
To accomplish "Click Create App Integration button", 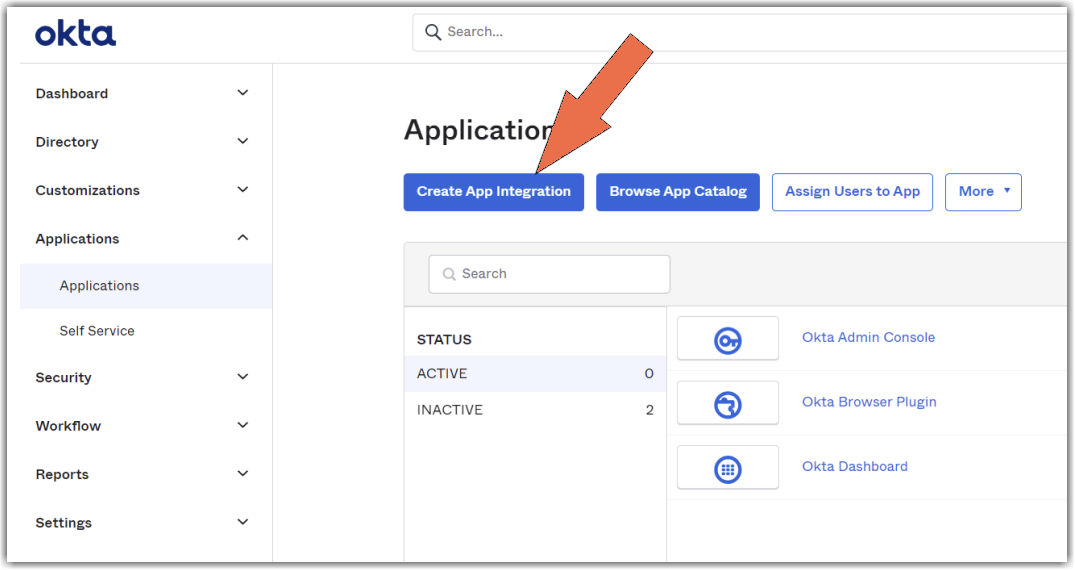I will click(x=494, y=192).
